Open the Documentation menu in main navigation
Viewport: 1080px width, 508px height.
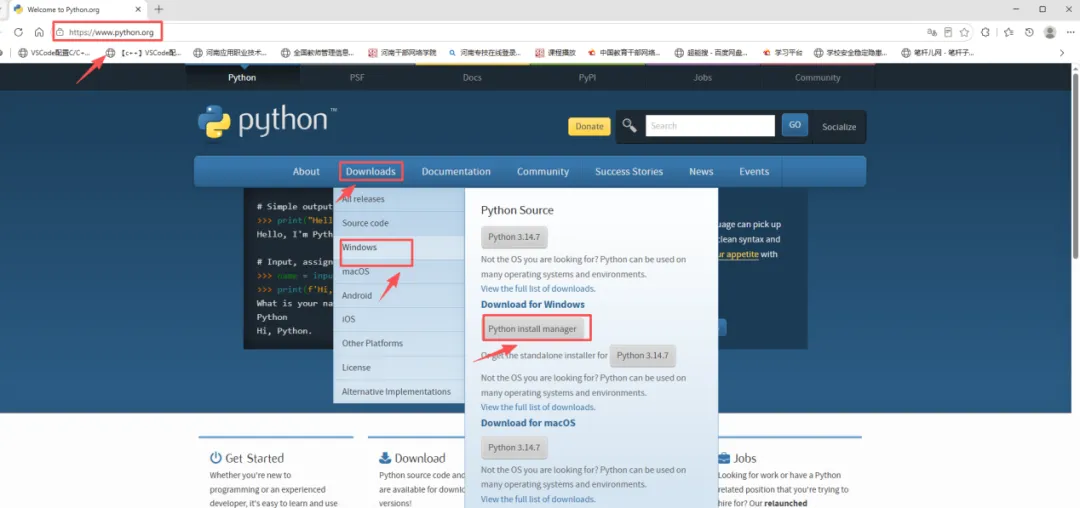pos(456,171)
